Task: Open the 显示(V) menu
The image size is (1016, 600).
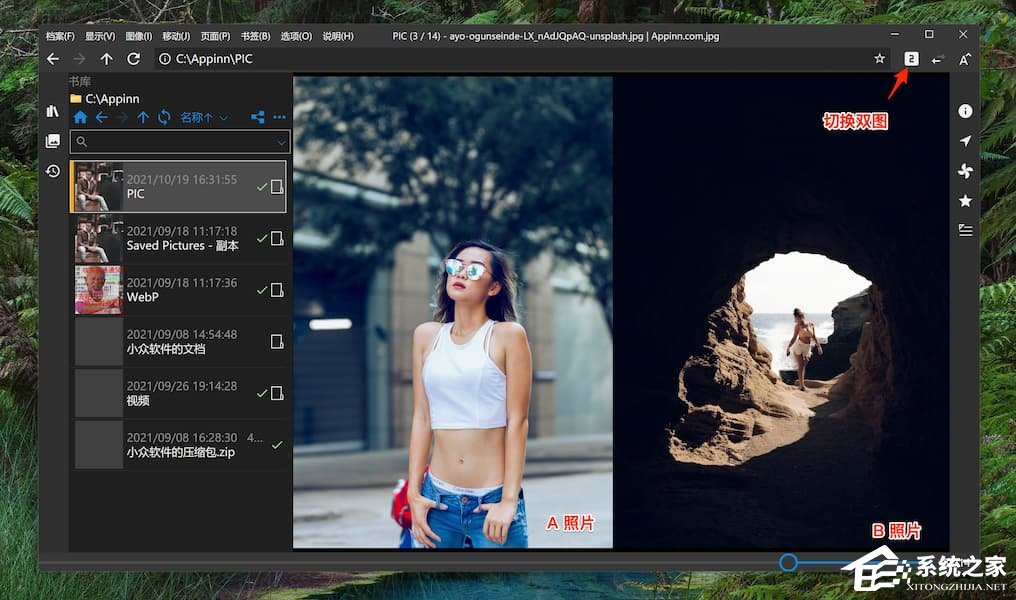Action: pyautogui.click(x=99, y=36)
